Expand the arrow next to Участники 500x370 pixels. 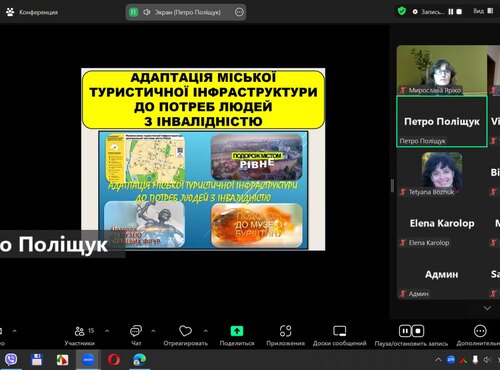click(107, 331)
